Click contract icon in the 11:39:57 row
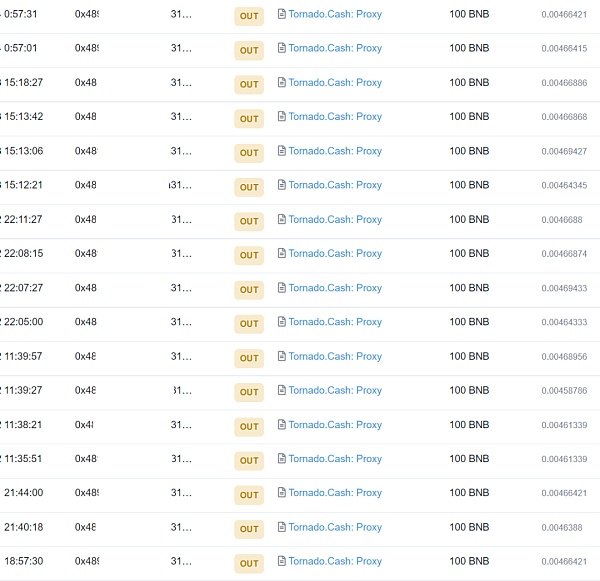Screen dimensions: 600x581 [281, 356]
